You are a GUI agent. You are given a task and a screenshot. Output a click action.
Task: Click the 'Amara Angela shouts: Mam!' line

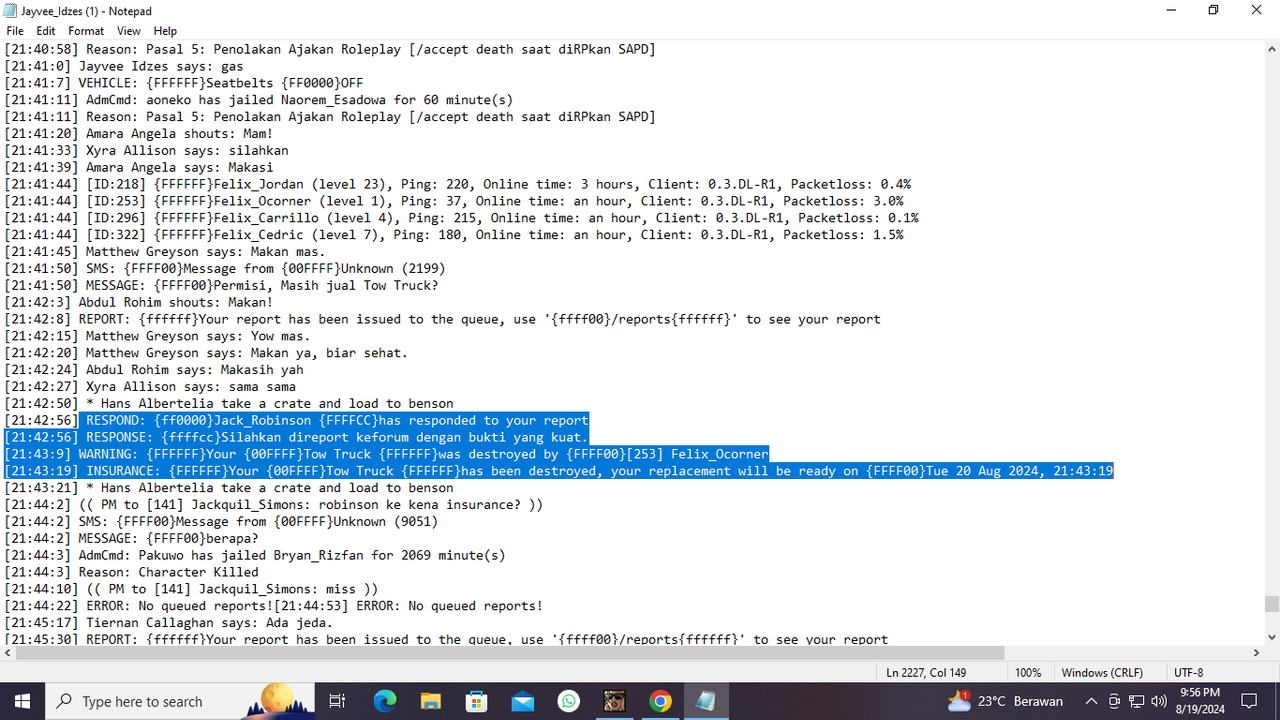(x=139, y=133)
